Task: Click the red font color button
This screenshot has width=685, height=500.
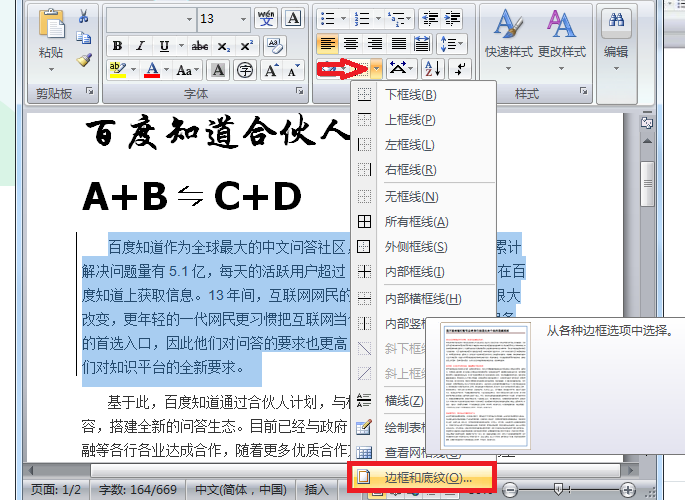Action: (152, 69)
